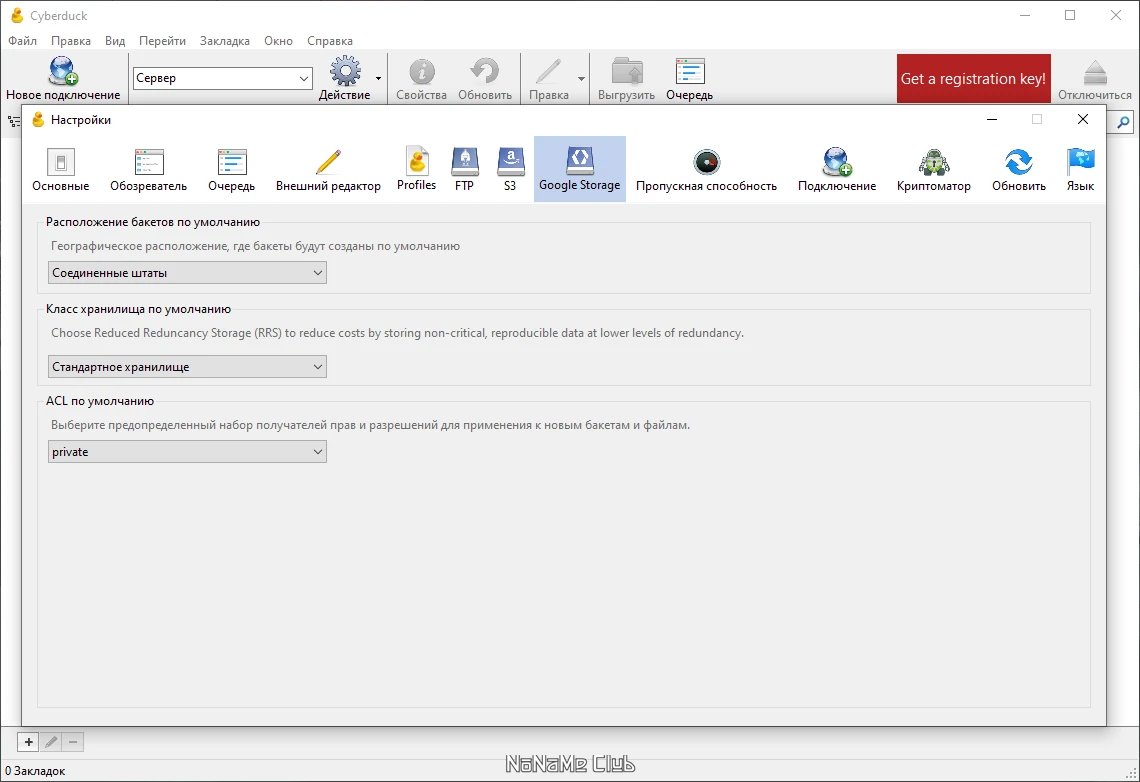The height and width of the screenshot is (782, 1140).
Task: Minimize the Cyberduck main window
Action: pos(1025,15)
